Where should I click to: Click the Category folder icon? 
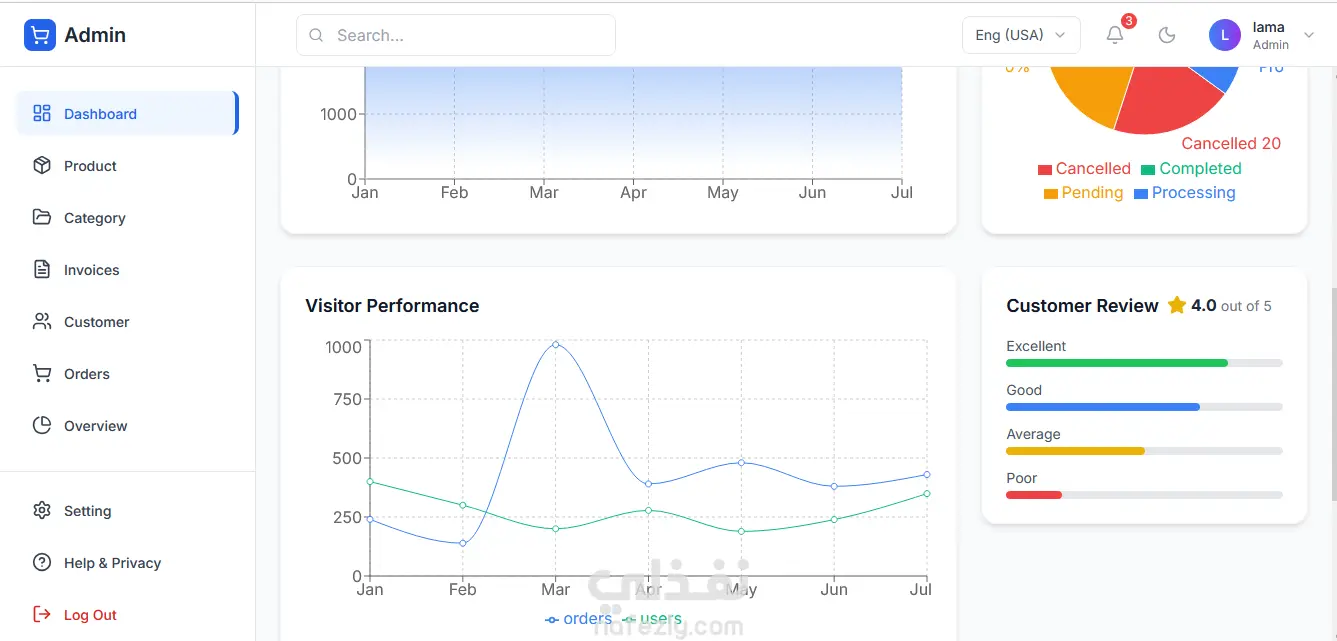click(42, 218)
